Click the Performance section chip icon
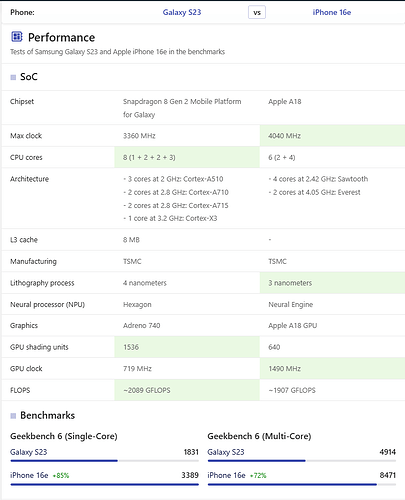This screenshot has height=500, width=405. point(17,37)
